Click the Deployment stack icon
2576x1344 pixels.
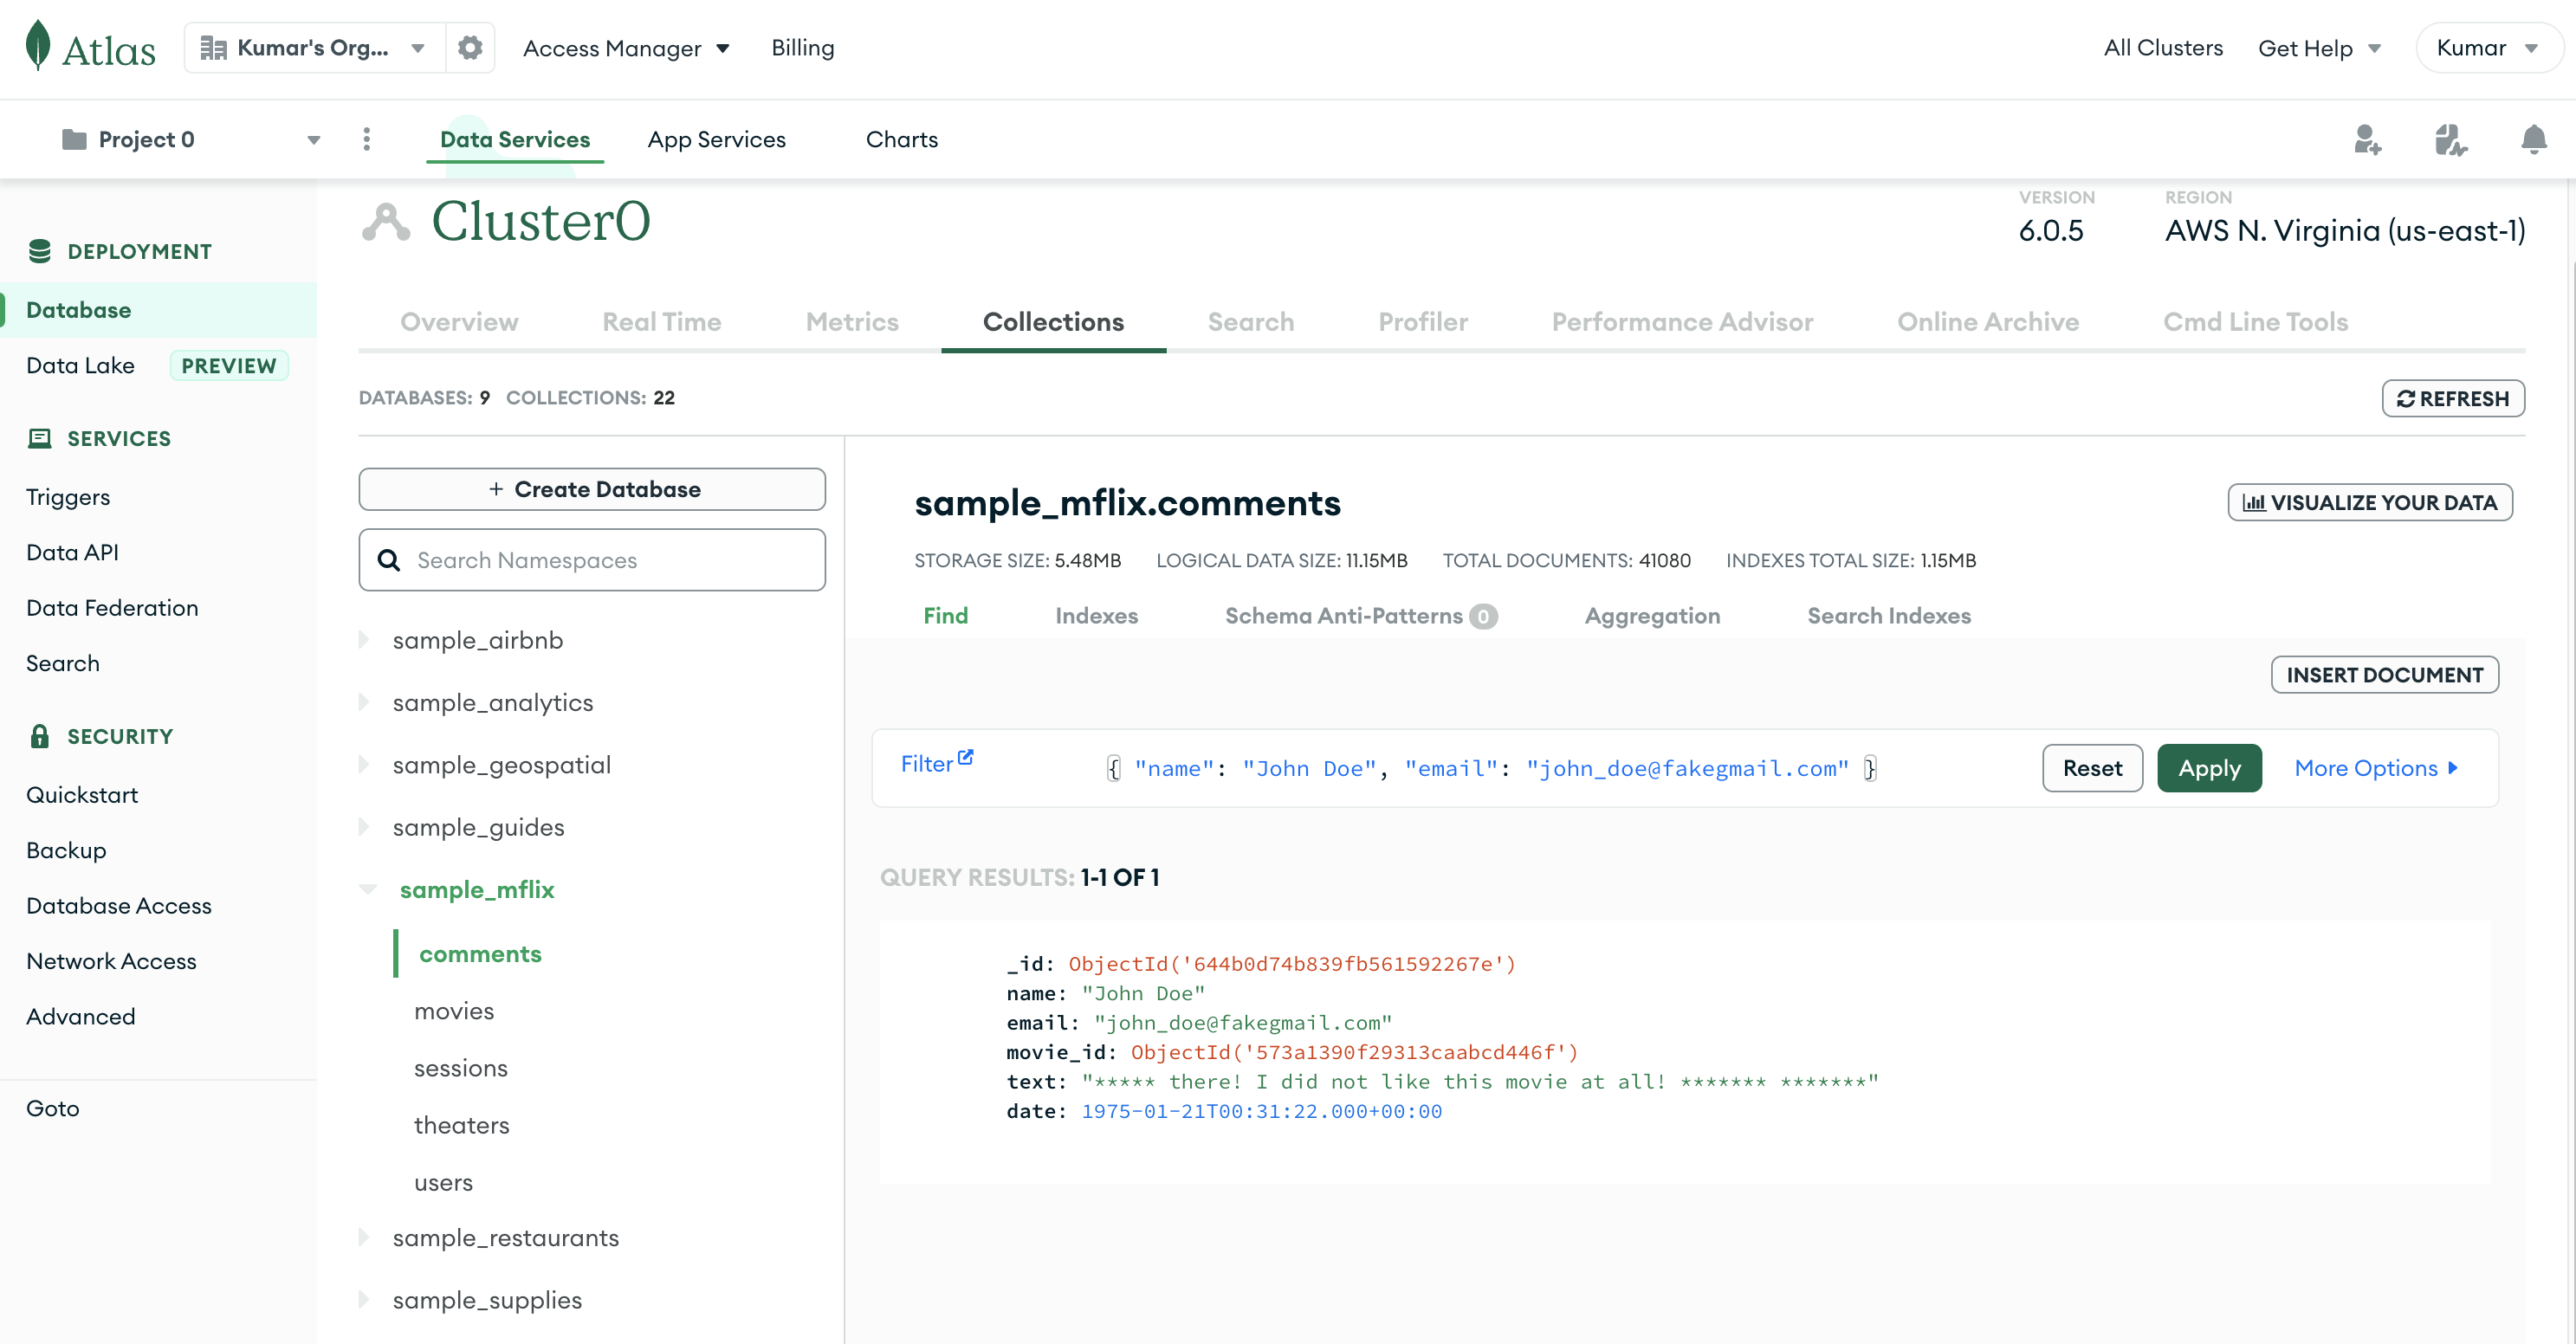click(x=40, y=251)
